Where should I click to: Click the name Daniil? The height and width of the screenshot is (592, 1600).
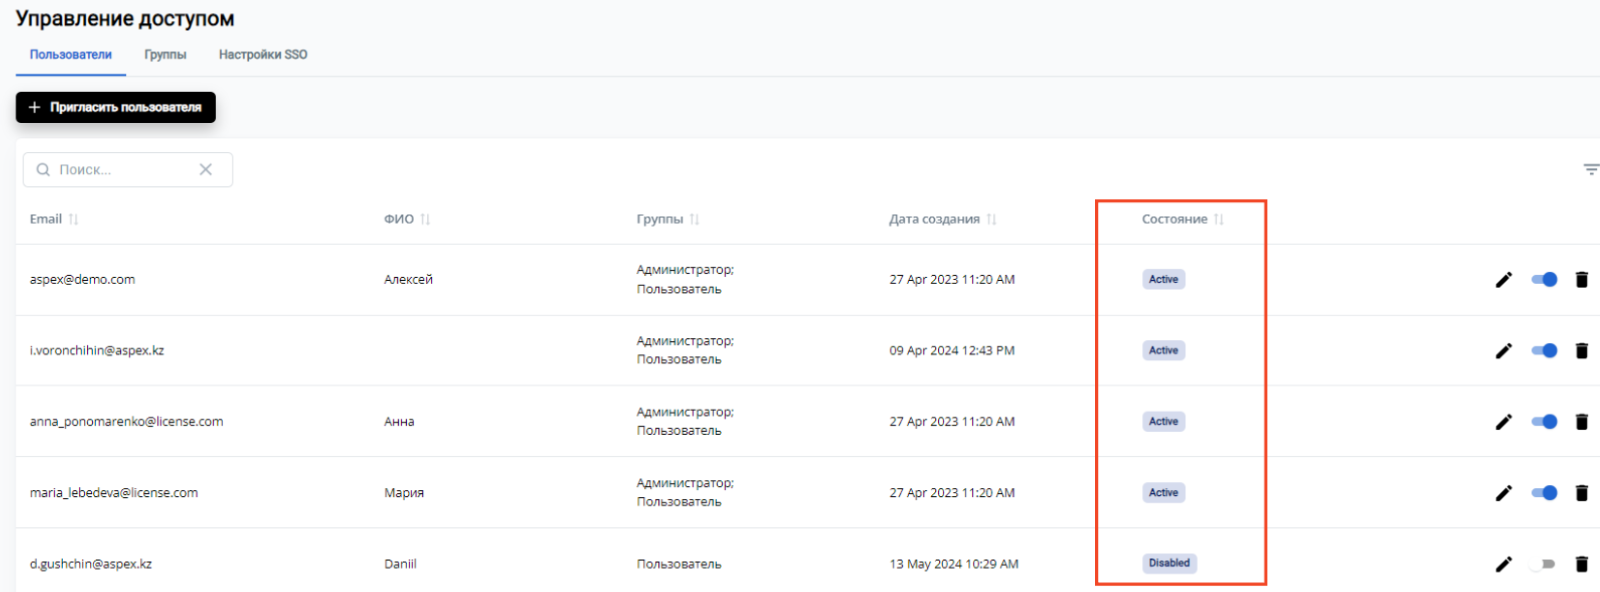pos(400,564)
